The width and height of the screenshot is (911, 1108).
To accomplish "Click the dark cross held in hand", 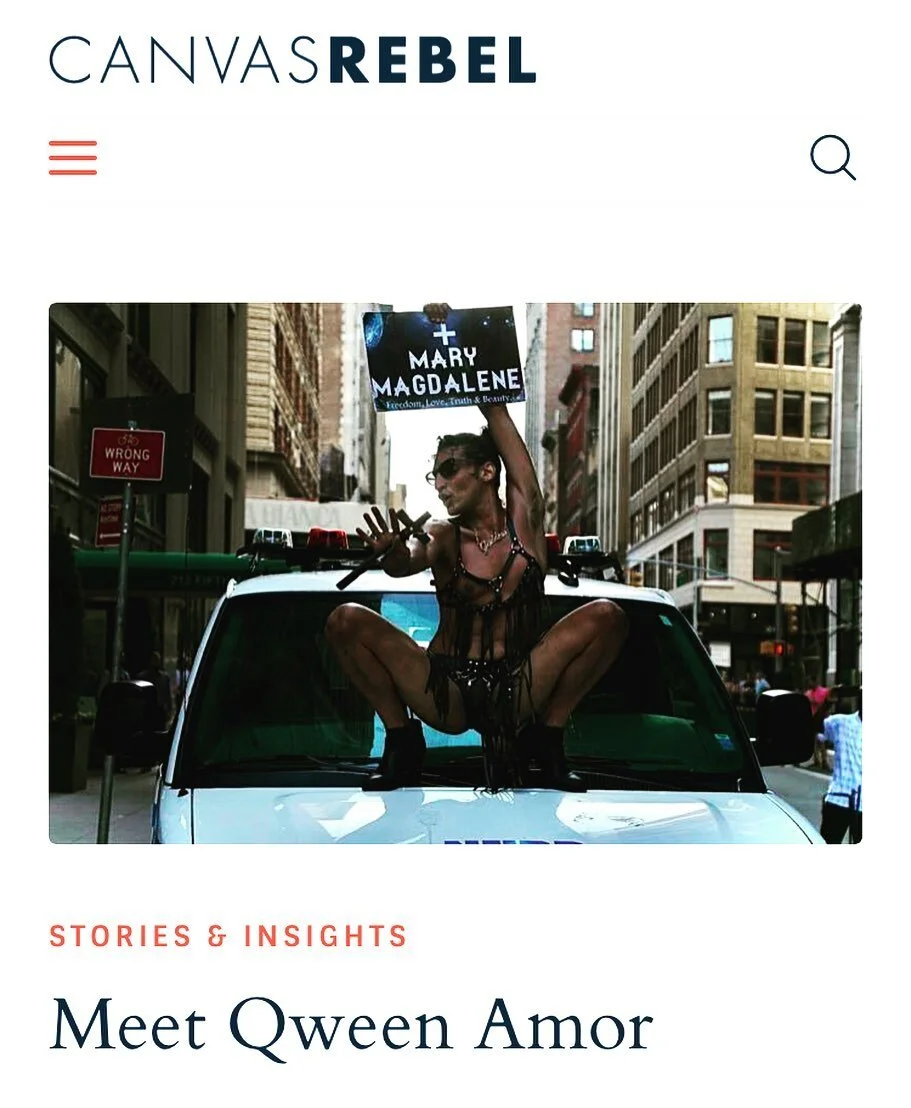I will click(385, 548).
